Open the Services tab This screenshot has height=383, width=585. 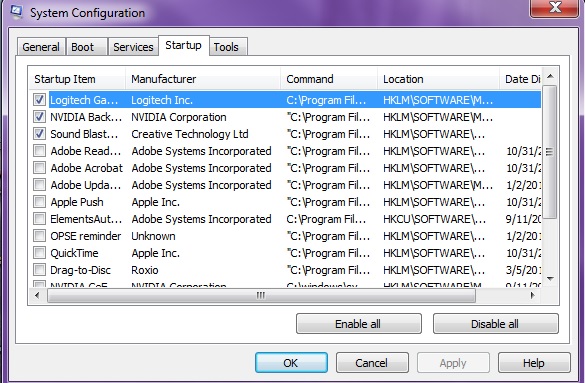133,47
